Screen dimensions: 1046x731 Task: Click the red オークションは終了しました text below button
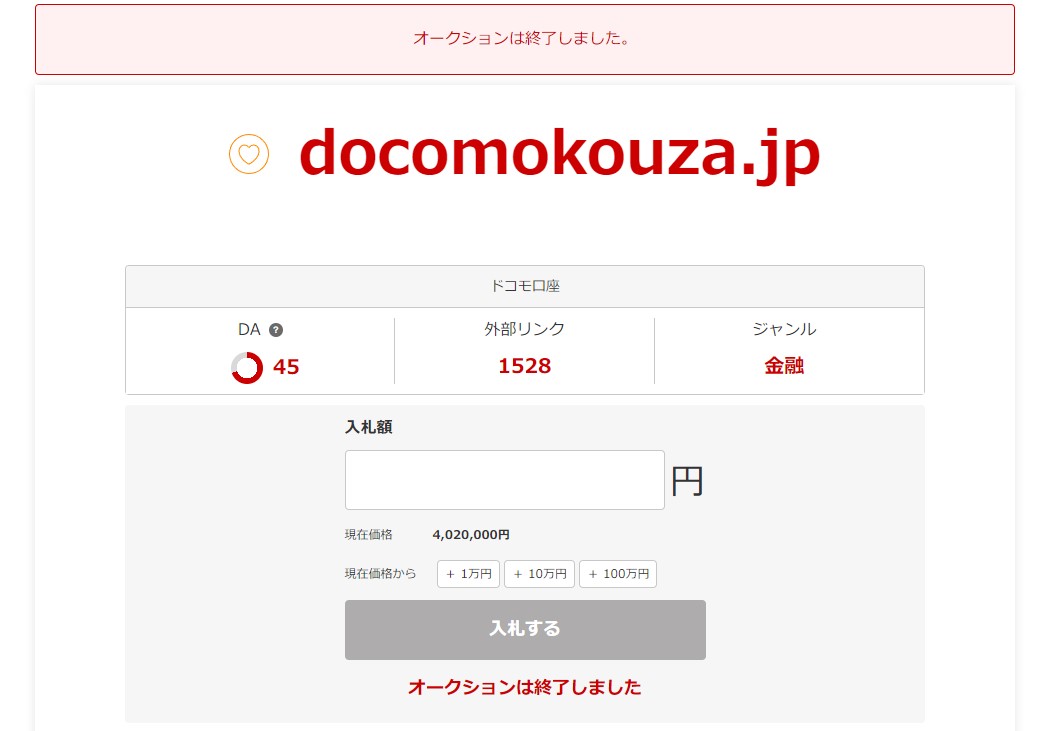pyautogui.click(x=525, y=687)
